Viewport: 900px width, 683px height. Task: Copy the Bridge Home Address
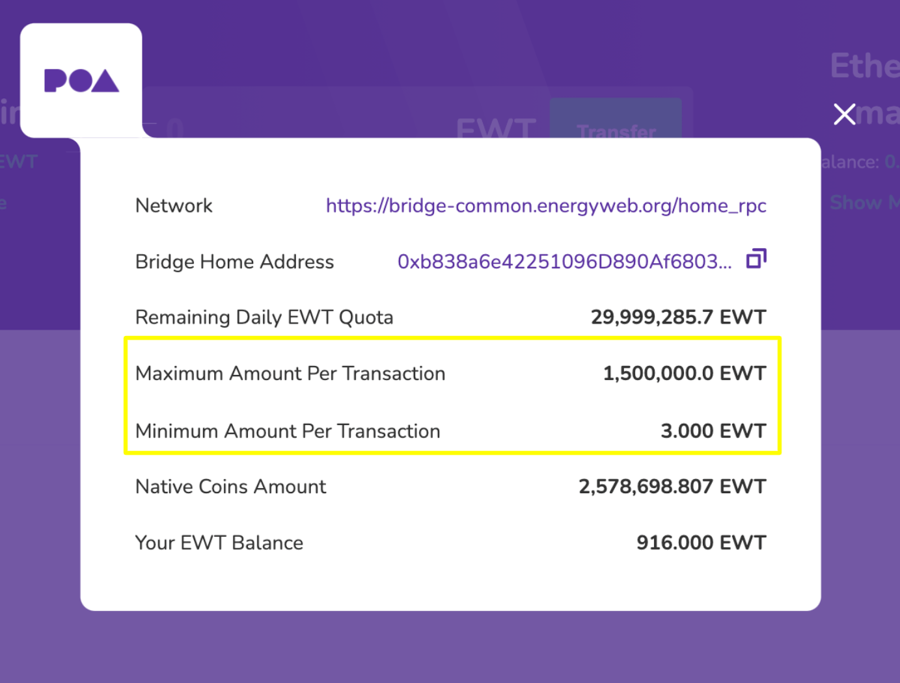pyautogui.click(x=756, y=260)
